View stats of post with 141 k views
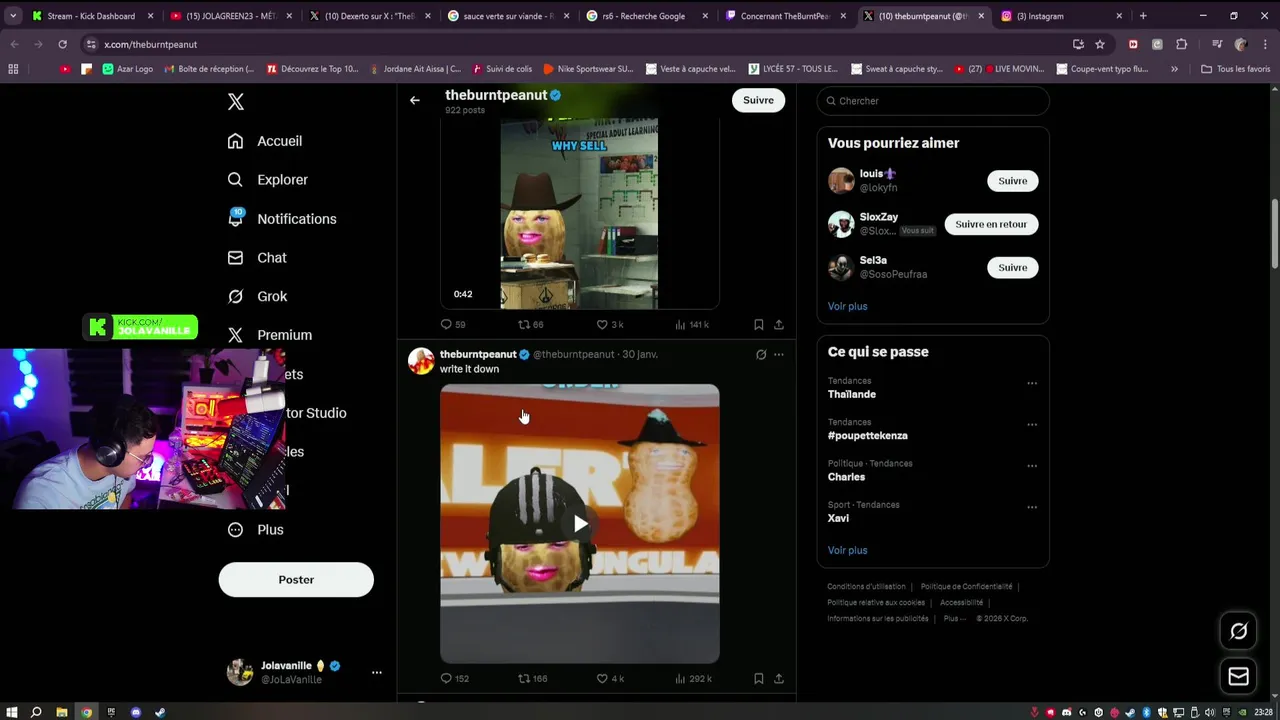Image resolution: width=1280 pixels, height=720 pixels. [692, 324]
